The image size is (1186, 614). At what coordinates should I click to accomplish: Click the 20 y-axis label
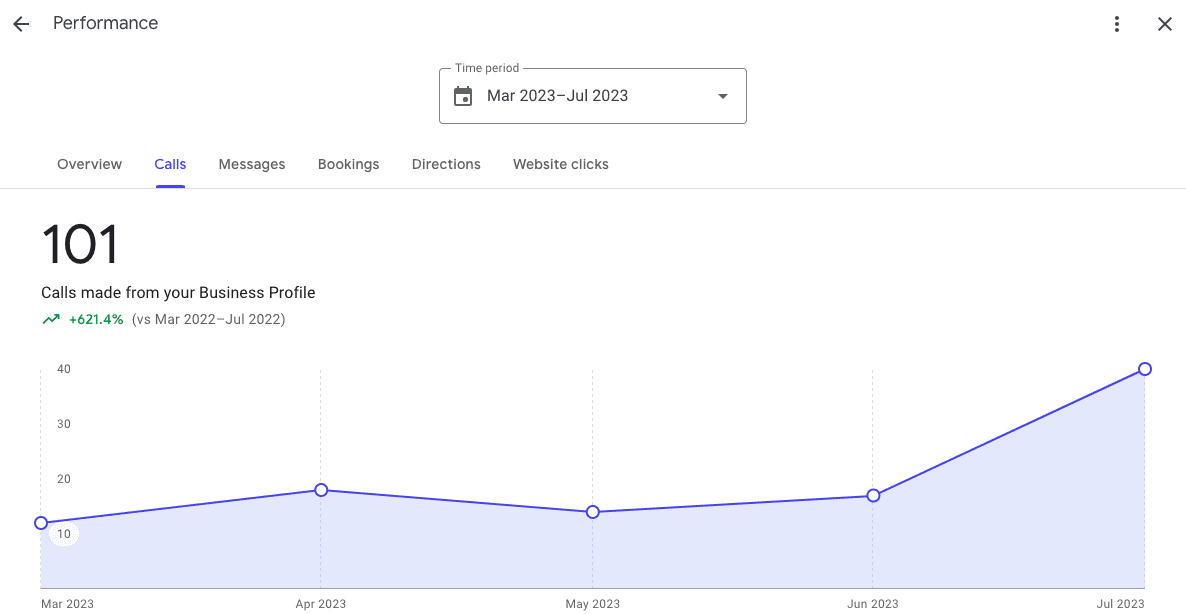click(64, 479)
